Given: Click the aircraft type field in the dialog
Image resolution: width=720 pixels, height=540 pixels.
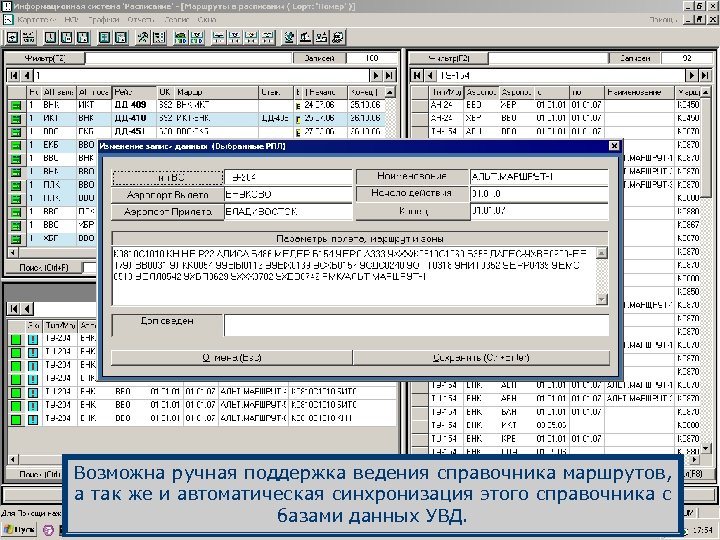Looking at the screenshot, I should click(x=288, y=177).
